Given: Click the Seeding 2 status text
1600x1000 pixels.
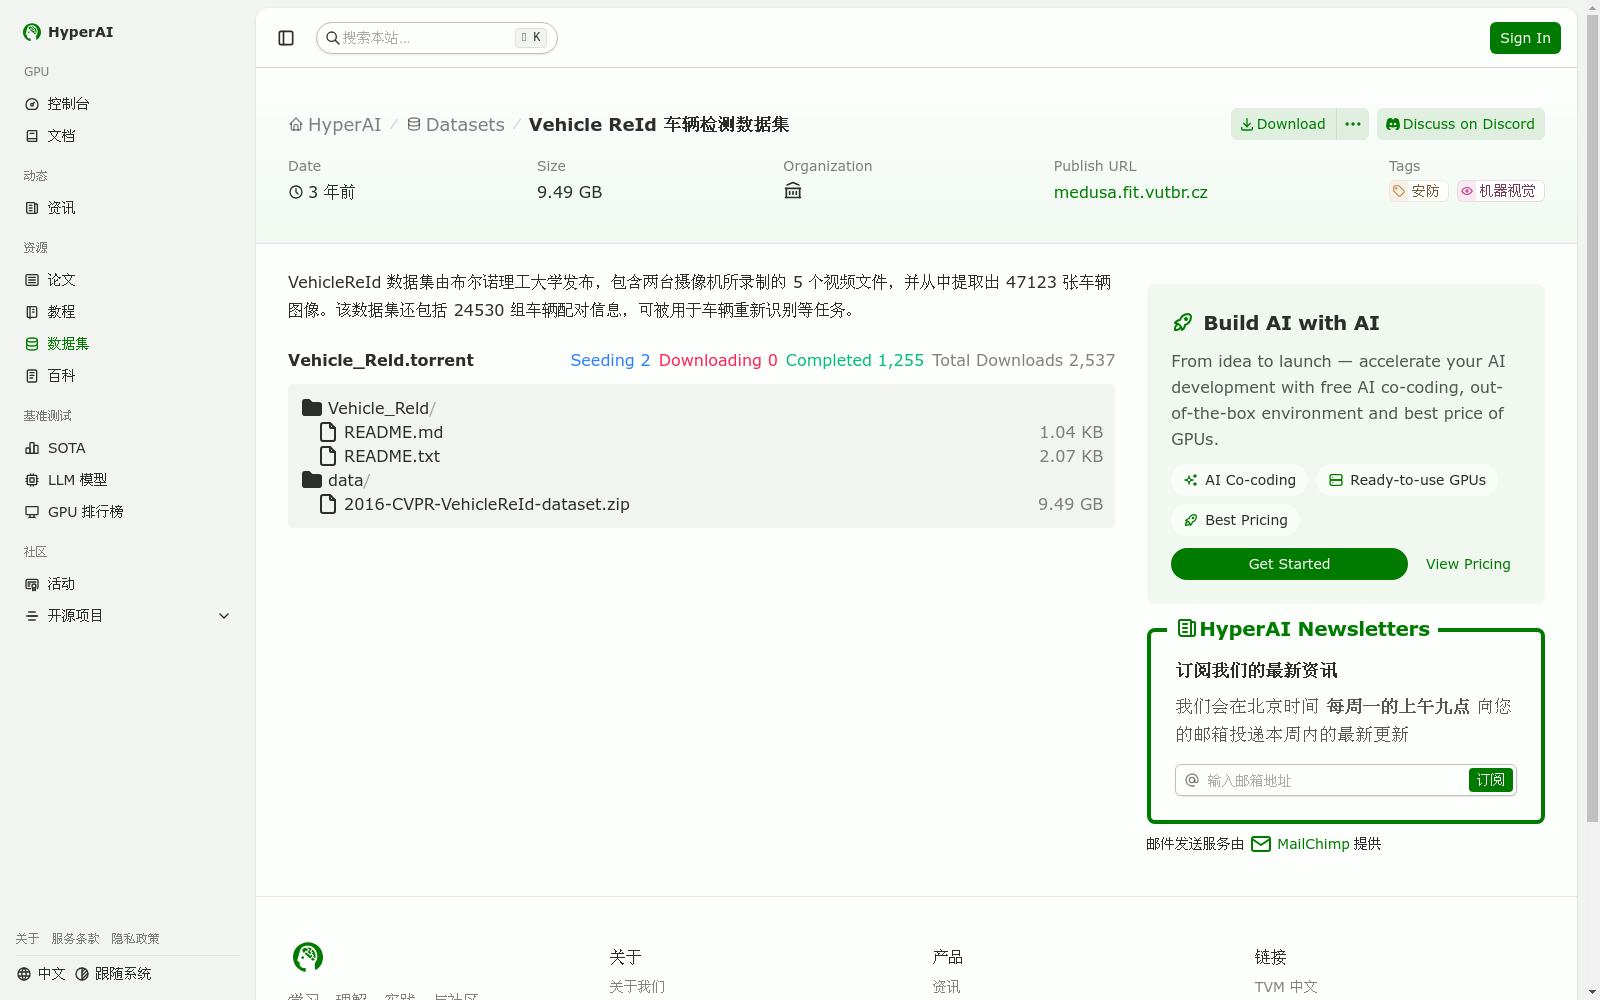Looking at the screenshot, I should 610,360.
